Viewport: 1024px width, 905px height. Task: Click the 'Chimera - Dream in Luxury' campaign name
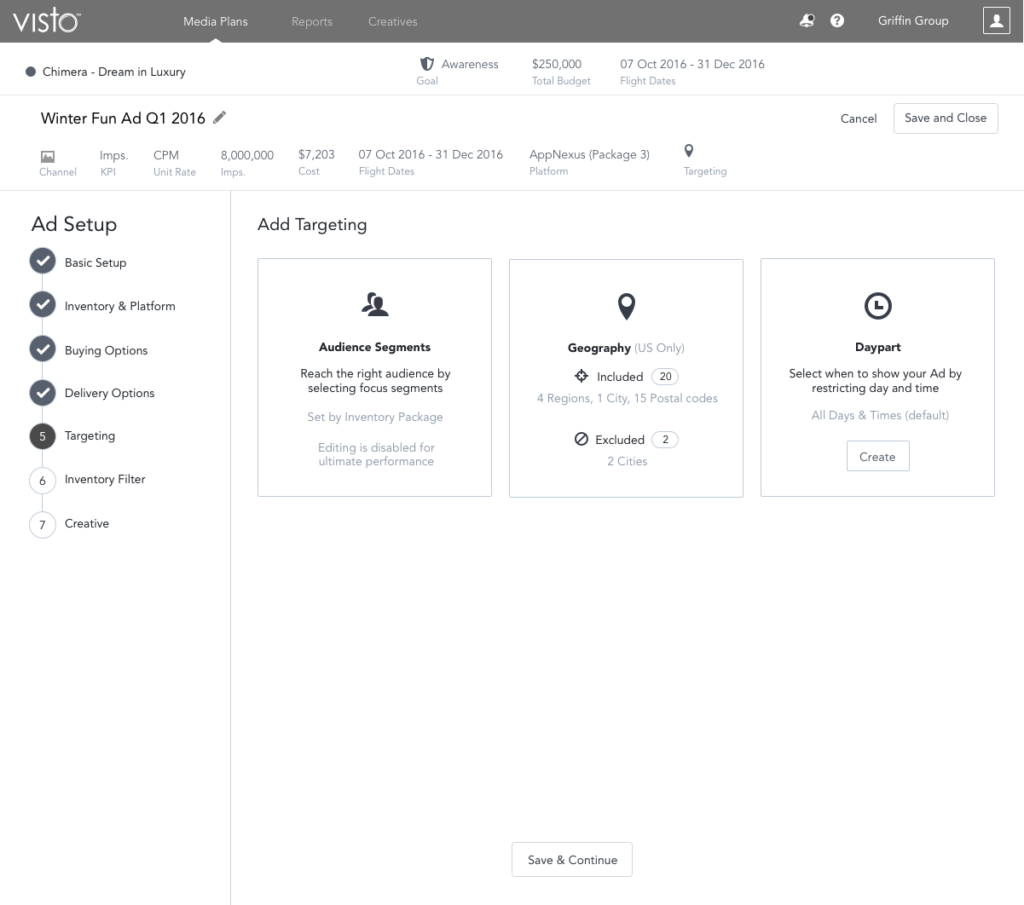(114, 72)
